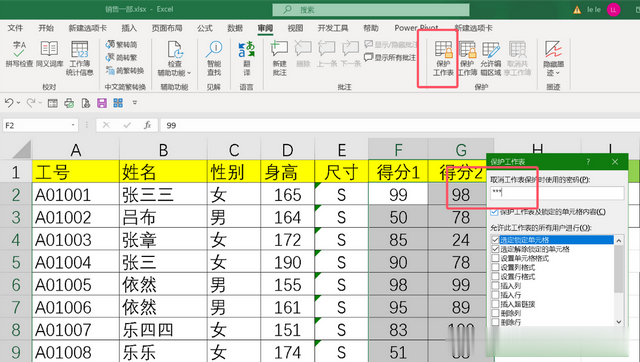Click the undo arrow in quick access toolbar

coord(9,103)
